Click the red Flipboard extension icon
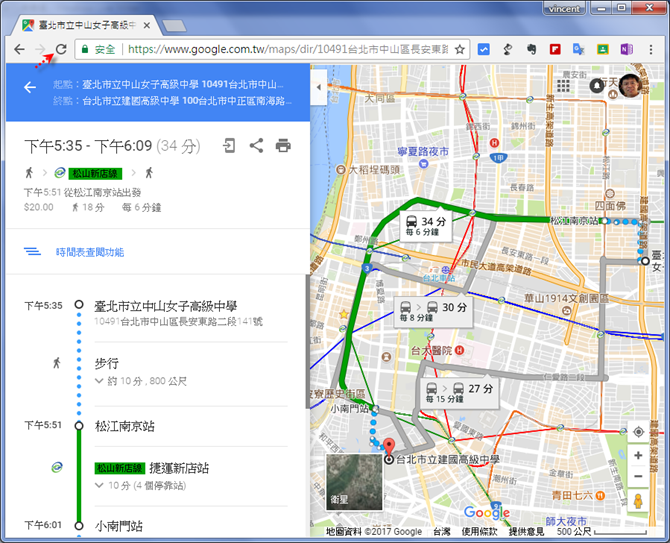Image resolution: width=670 pixels, height=543 pixels. tap(555, 50)
